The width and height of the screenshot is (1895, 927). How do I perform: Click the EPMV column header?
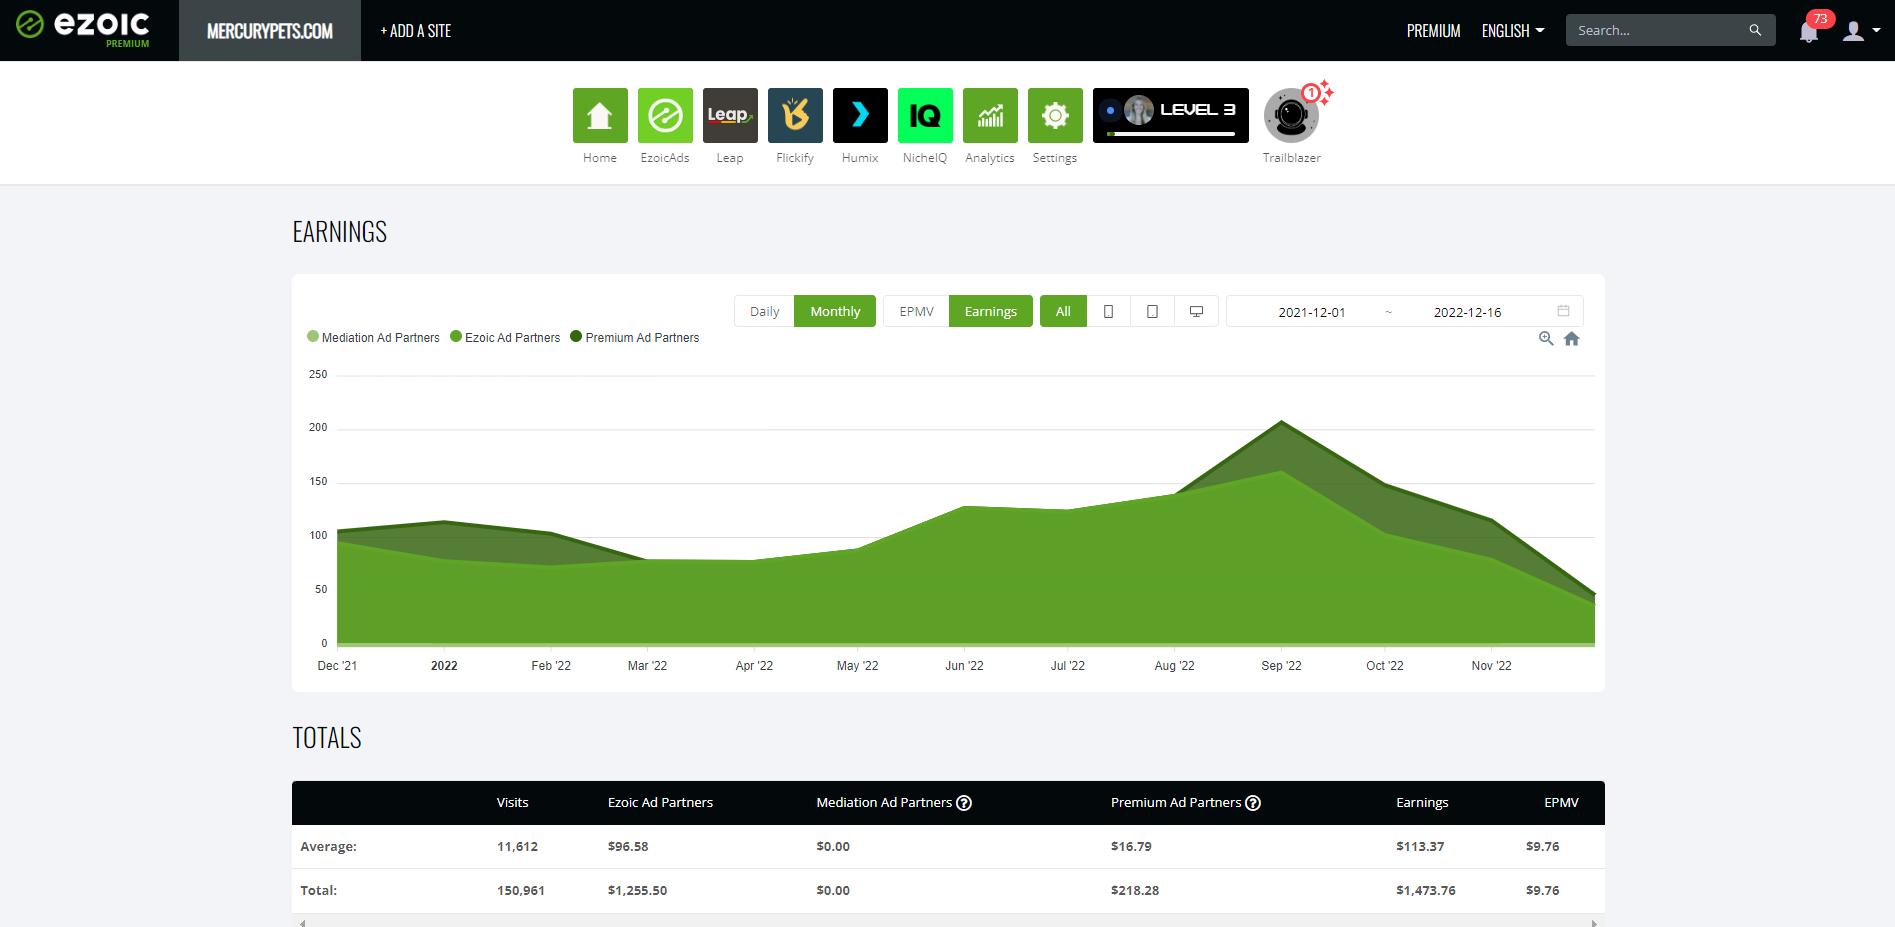[1561, 803]
